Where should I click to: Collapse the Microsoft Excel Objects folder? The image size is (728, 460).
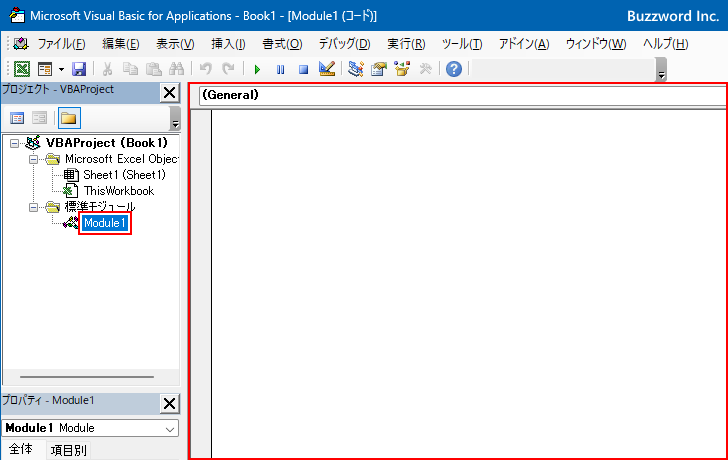pyautogui.click(x=33, y=159)
